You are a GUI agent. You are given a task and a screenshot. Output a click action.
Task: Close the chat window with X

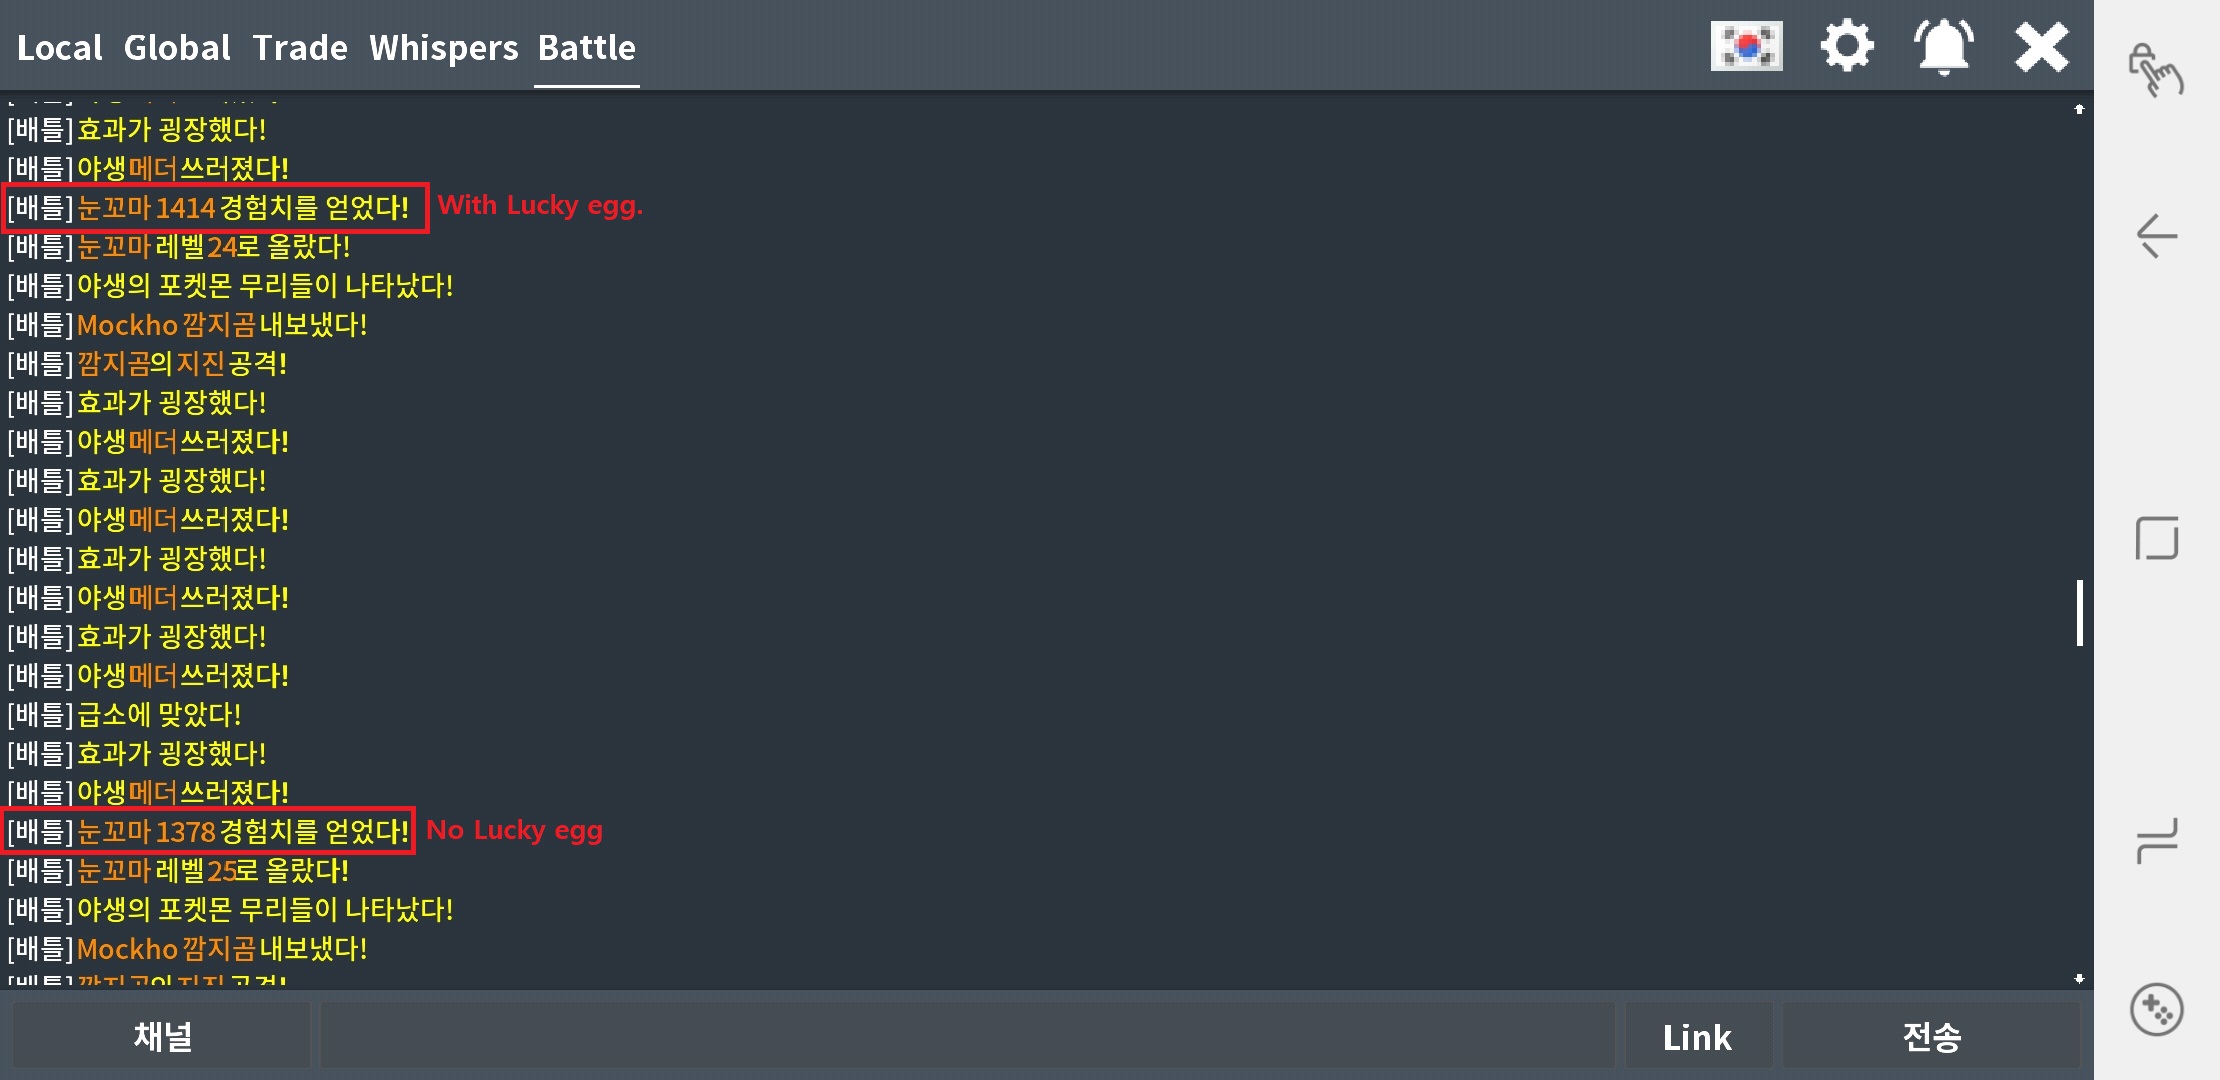[x=2041, y=46]
